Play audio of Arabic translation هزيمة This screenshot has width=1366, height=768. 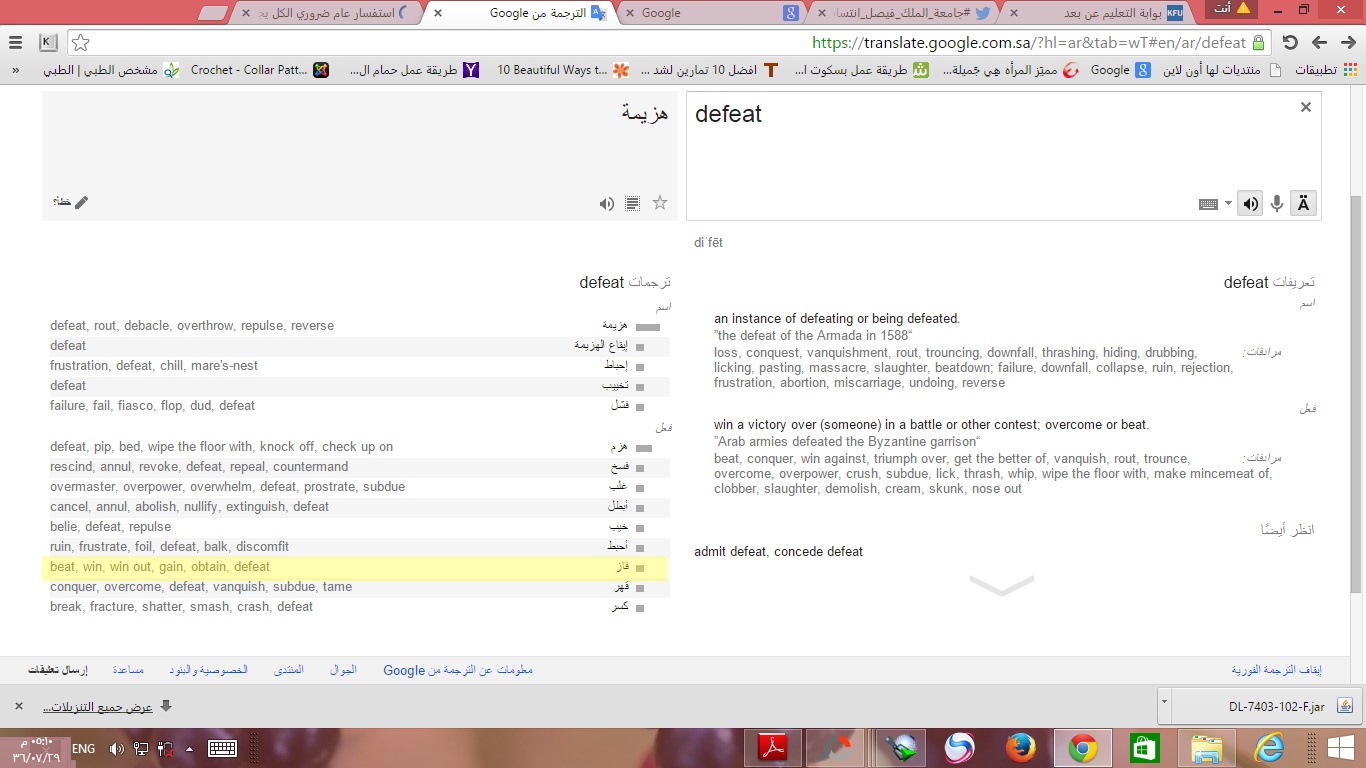click(606, 204)
